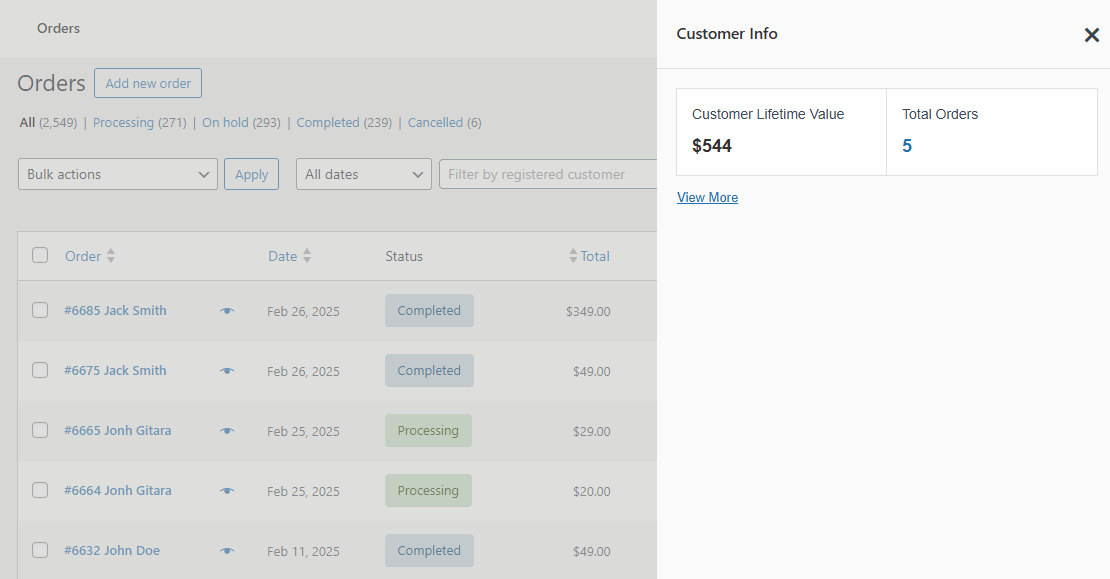The width and height of the screenshot is (1110, 579).
Task: Preview order #6665 Jonh Gitara eye icon
Action: [x=227, y=431]
